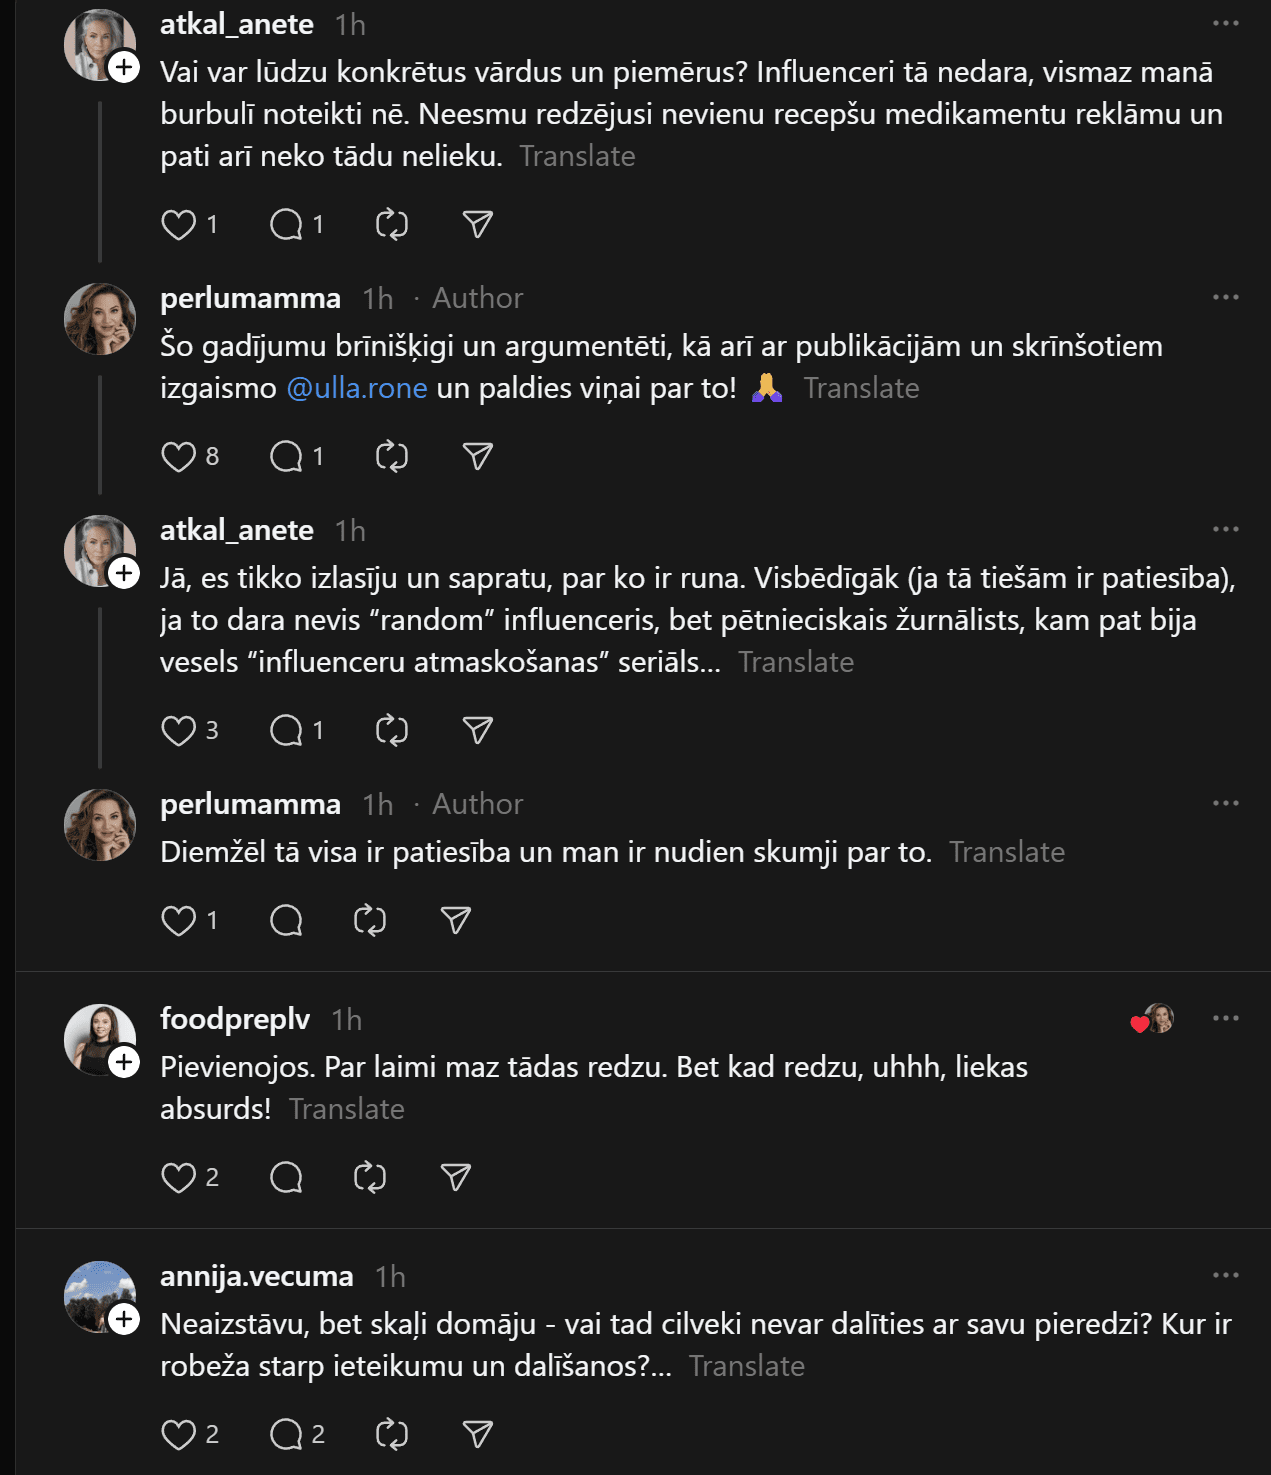This screenshot has height=1475, width=1271.
Task: Like foodpreplv's comment
Action: [x=179, y=1178]
